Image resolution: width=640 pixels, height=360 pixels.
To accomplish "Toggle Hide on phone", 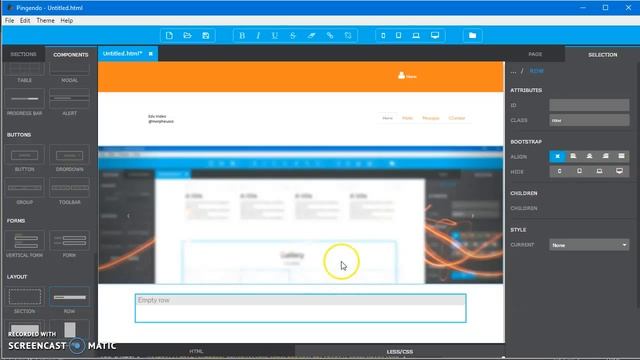I will (559, 171).
